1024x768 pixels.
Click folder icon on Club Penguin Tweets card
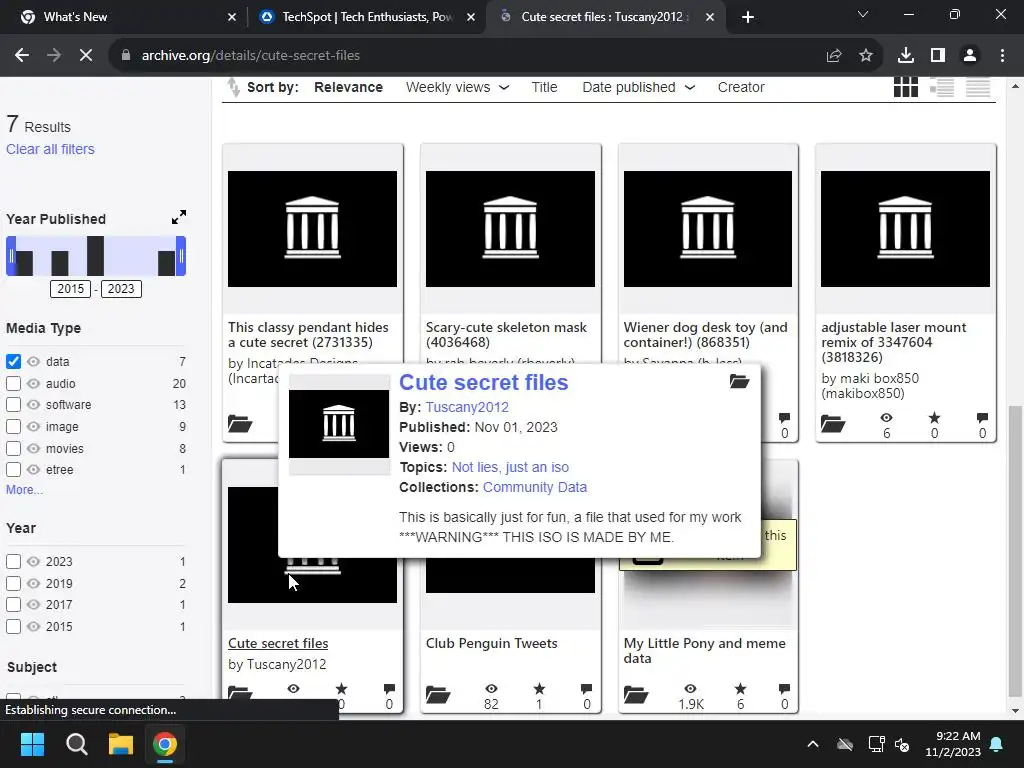coord(438,695)
